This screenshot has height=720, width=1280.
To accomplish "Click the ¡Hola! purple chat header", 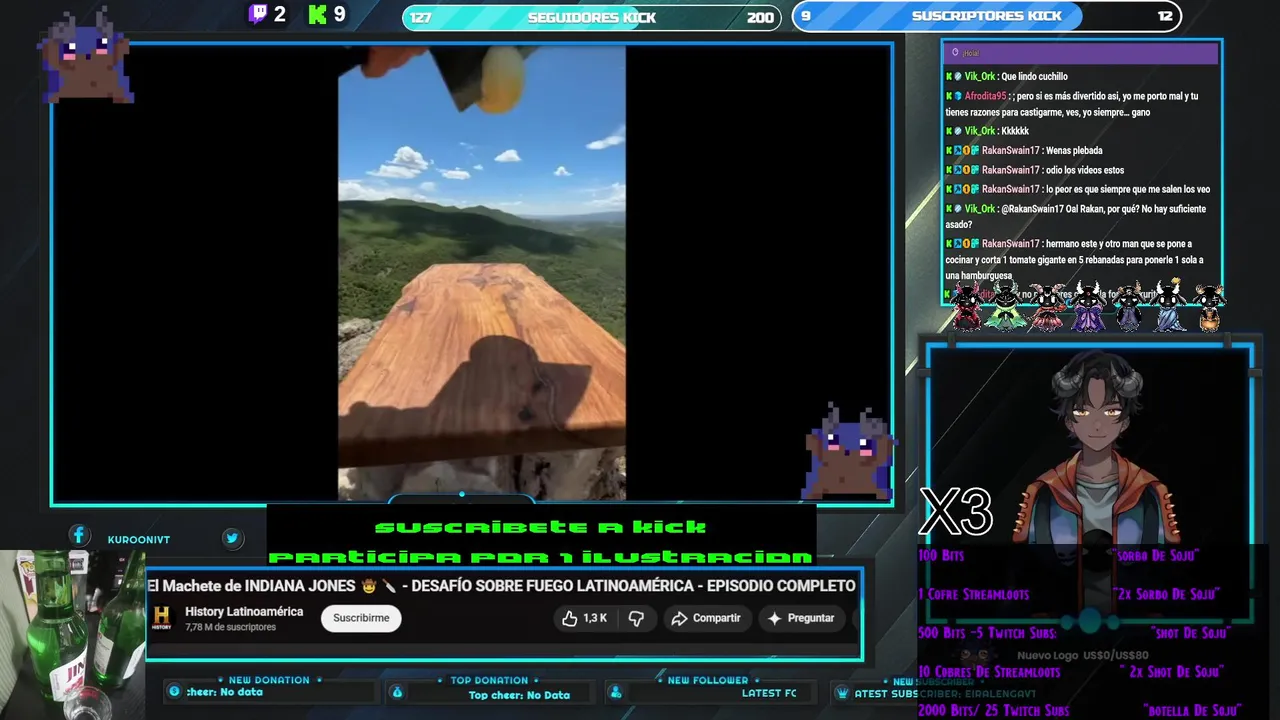I will click(x=1080, y=53).
